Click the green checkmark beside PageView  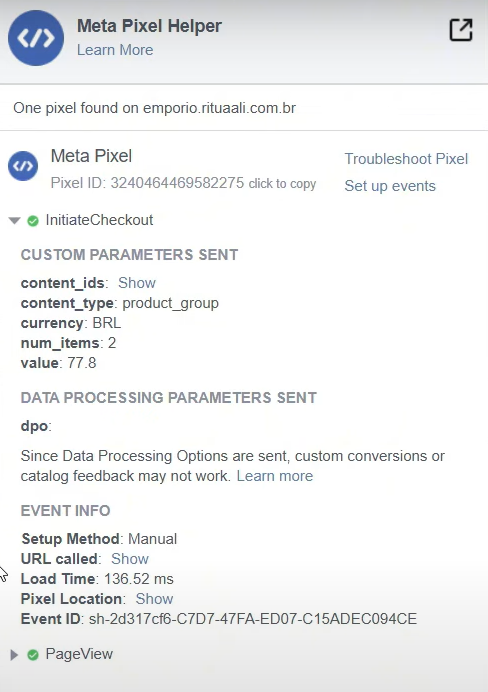click(x=33, y=654)
